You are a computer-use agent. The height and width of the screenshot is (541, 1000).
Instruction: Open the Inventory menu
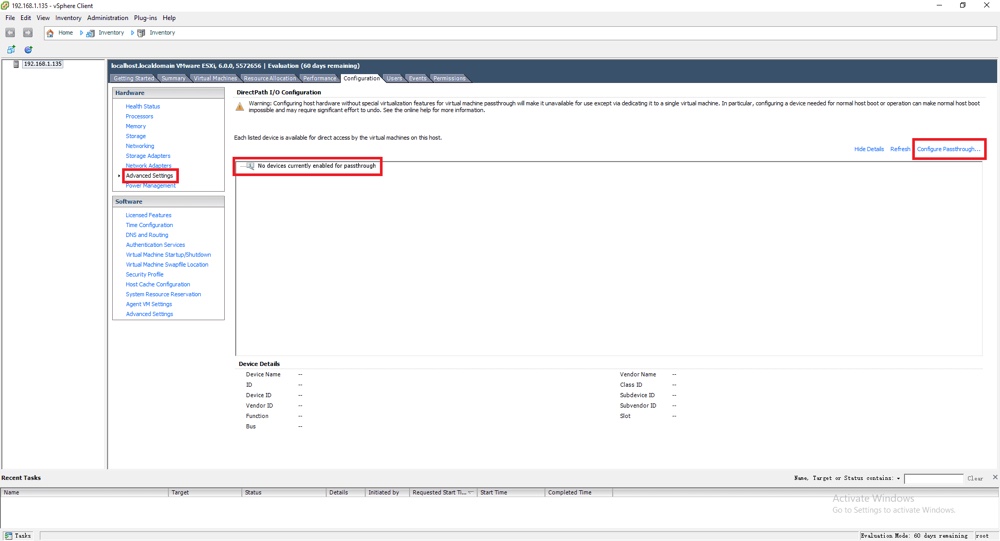pyautogui.click(x=68, y=18)
